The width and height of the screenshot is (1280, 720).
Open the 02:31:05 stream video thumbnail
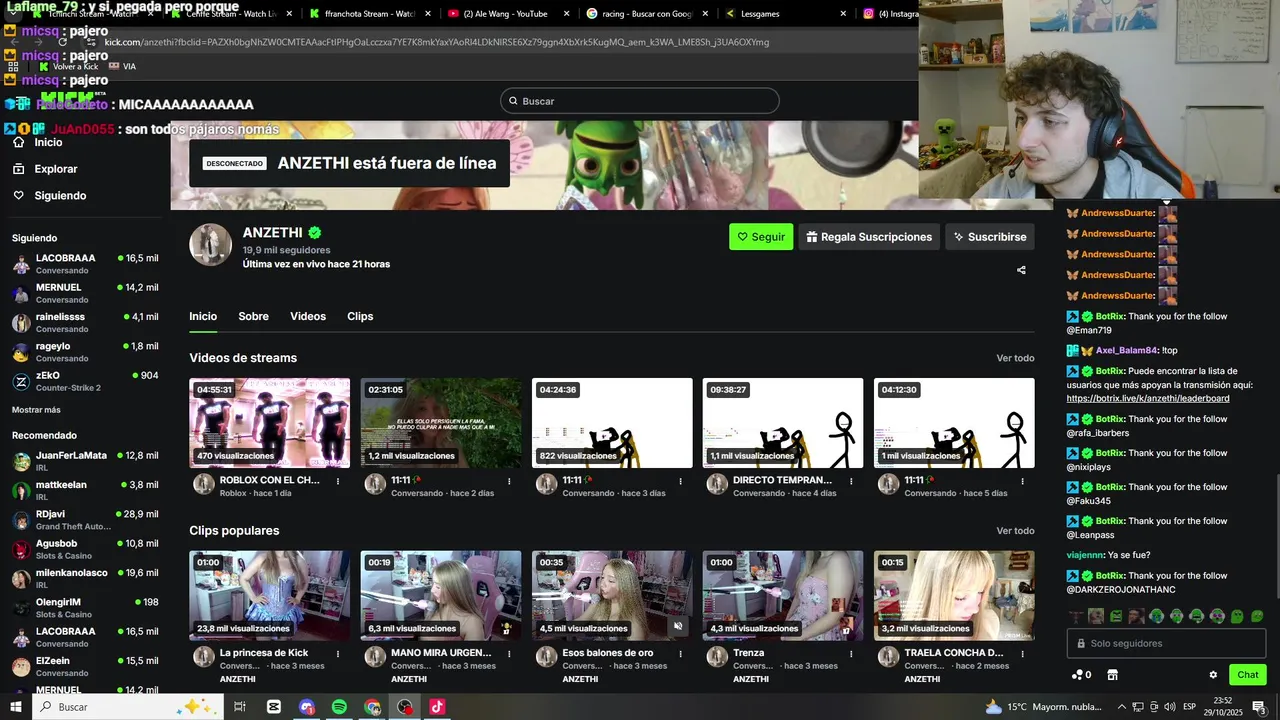pos(441,423)
